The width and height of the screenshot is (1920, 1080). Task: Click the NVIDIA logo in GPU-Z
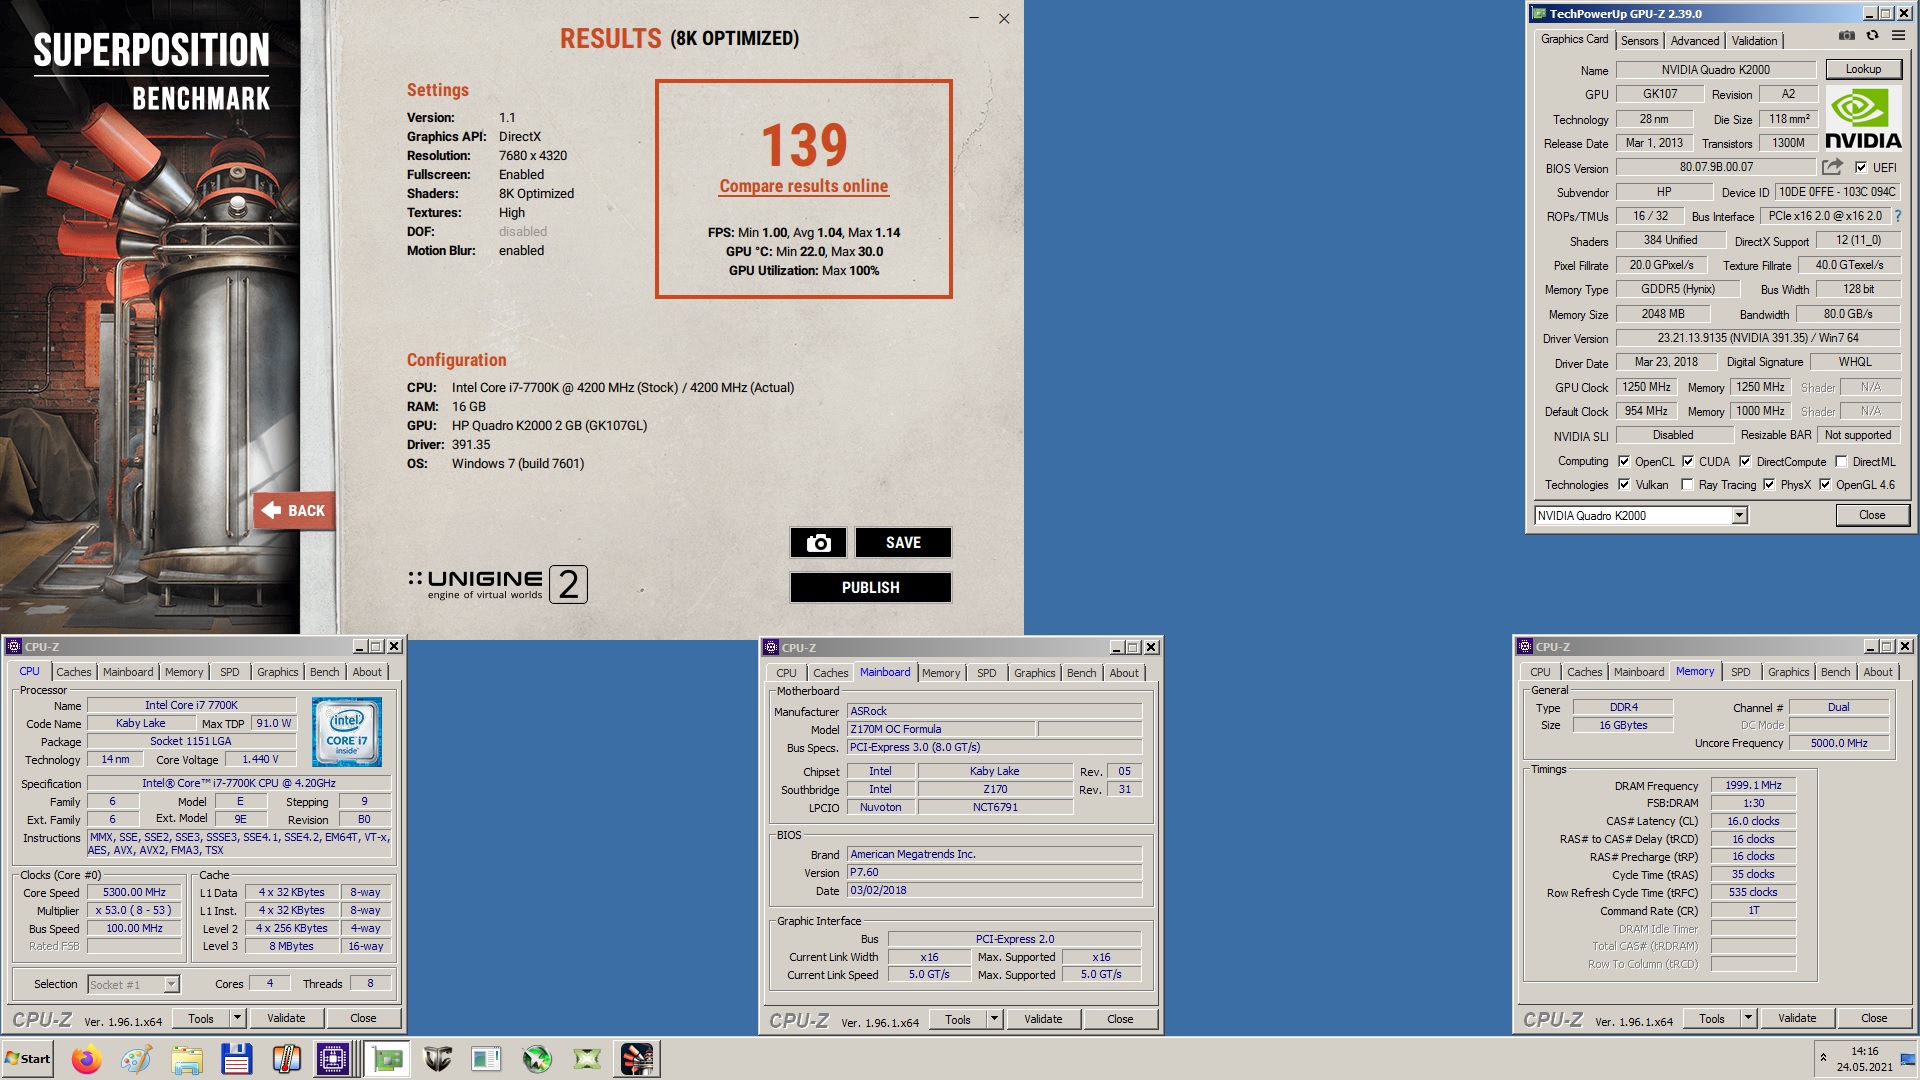pos(1863,118)
